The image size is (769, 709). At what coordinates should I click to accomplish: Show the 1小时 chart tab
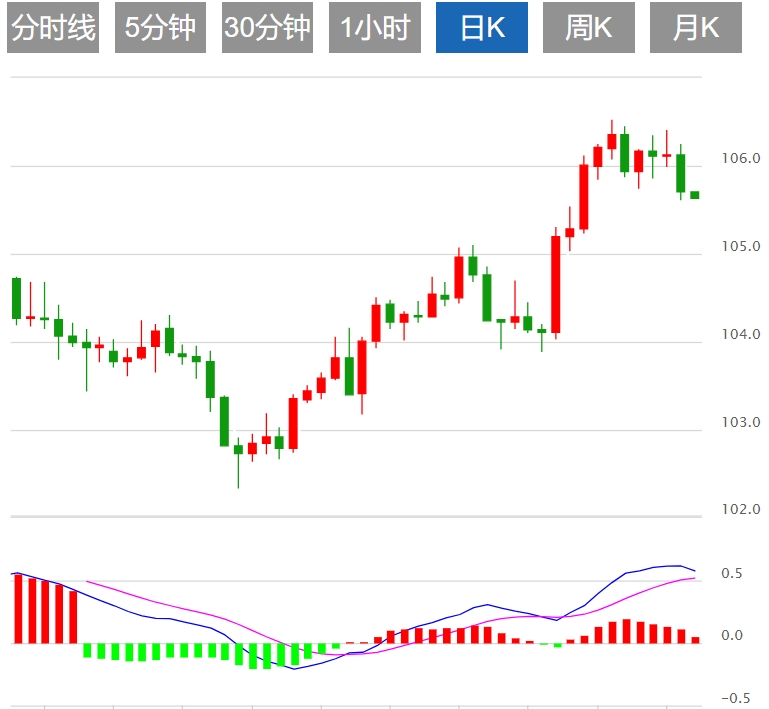pos(375,28)
